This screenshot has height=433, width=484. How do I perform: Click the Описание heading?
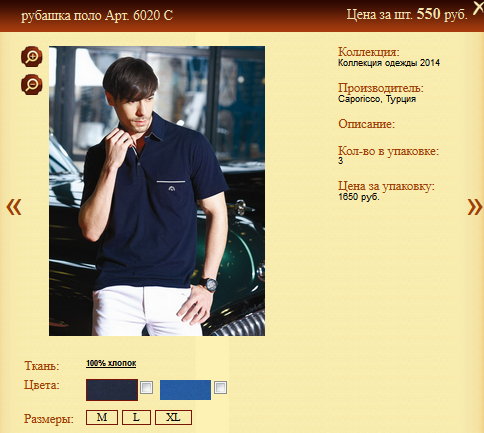point(366,124)
